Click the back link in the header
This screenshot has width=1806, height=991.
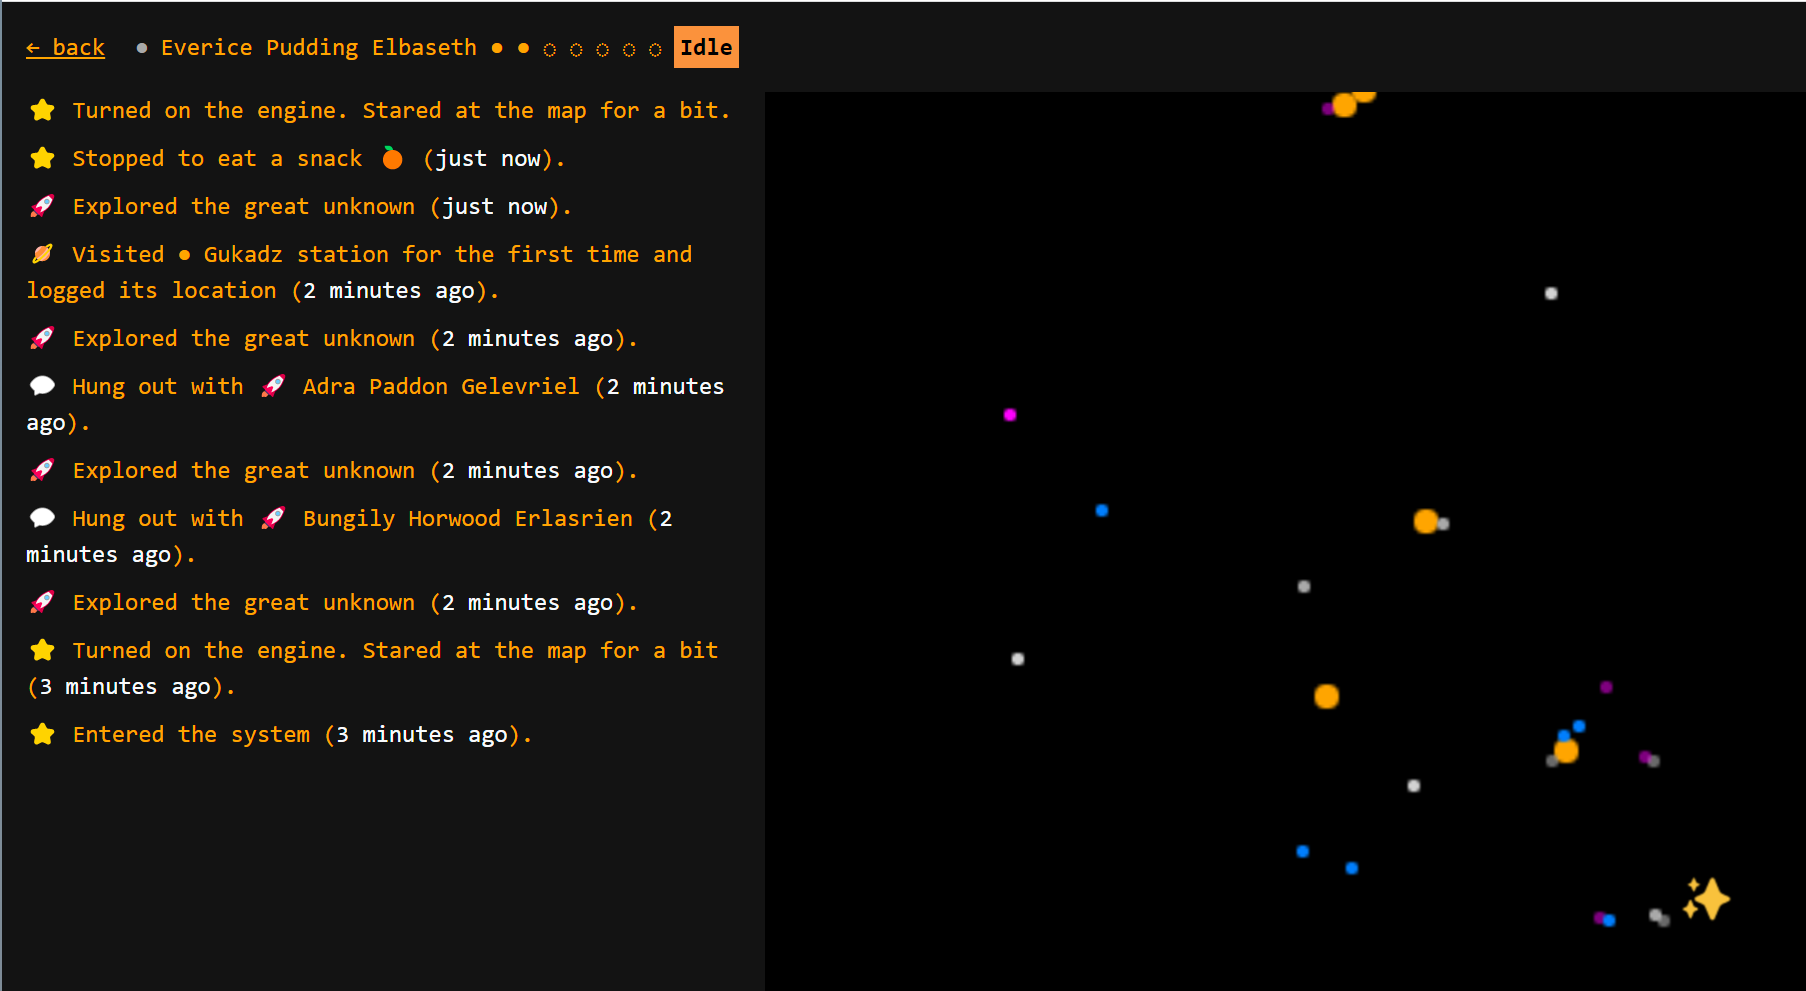tap(65, 47)
